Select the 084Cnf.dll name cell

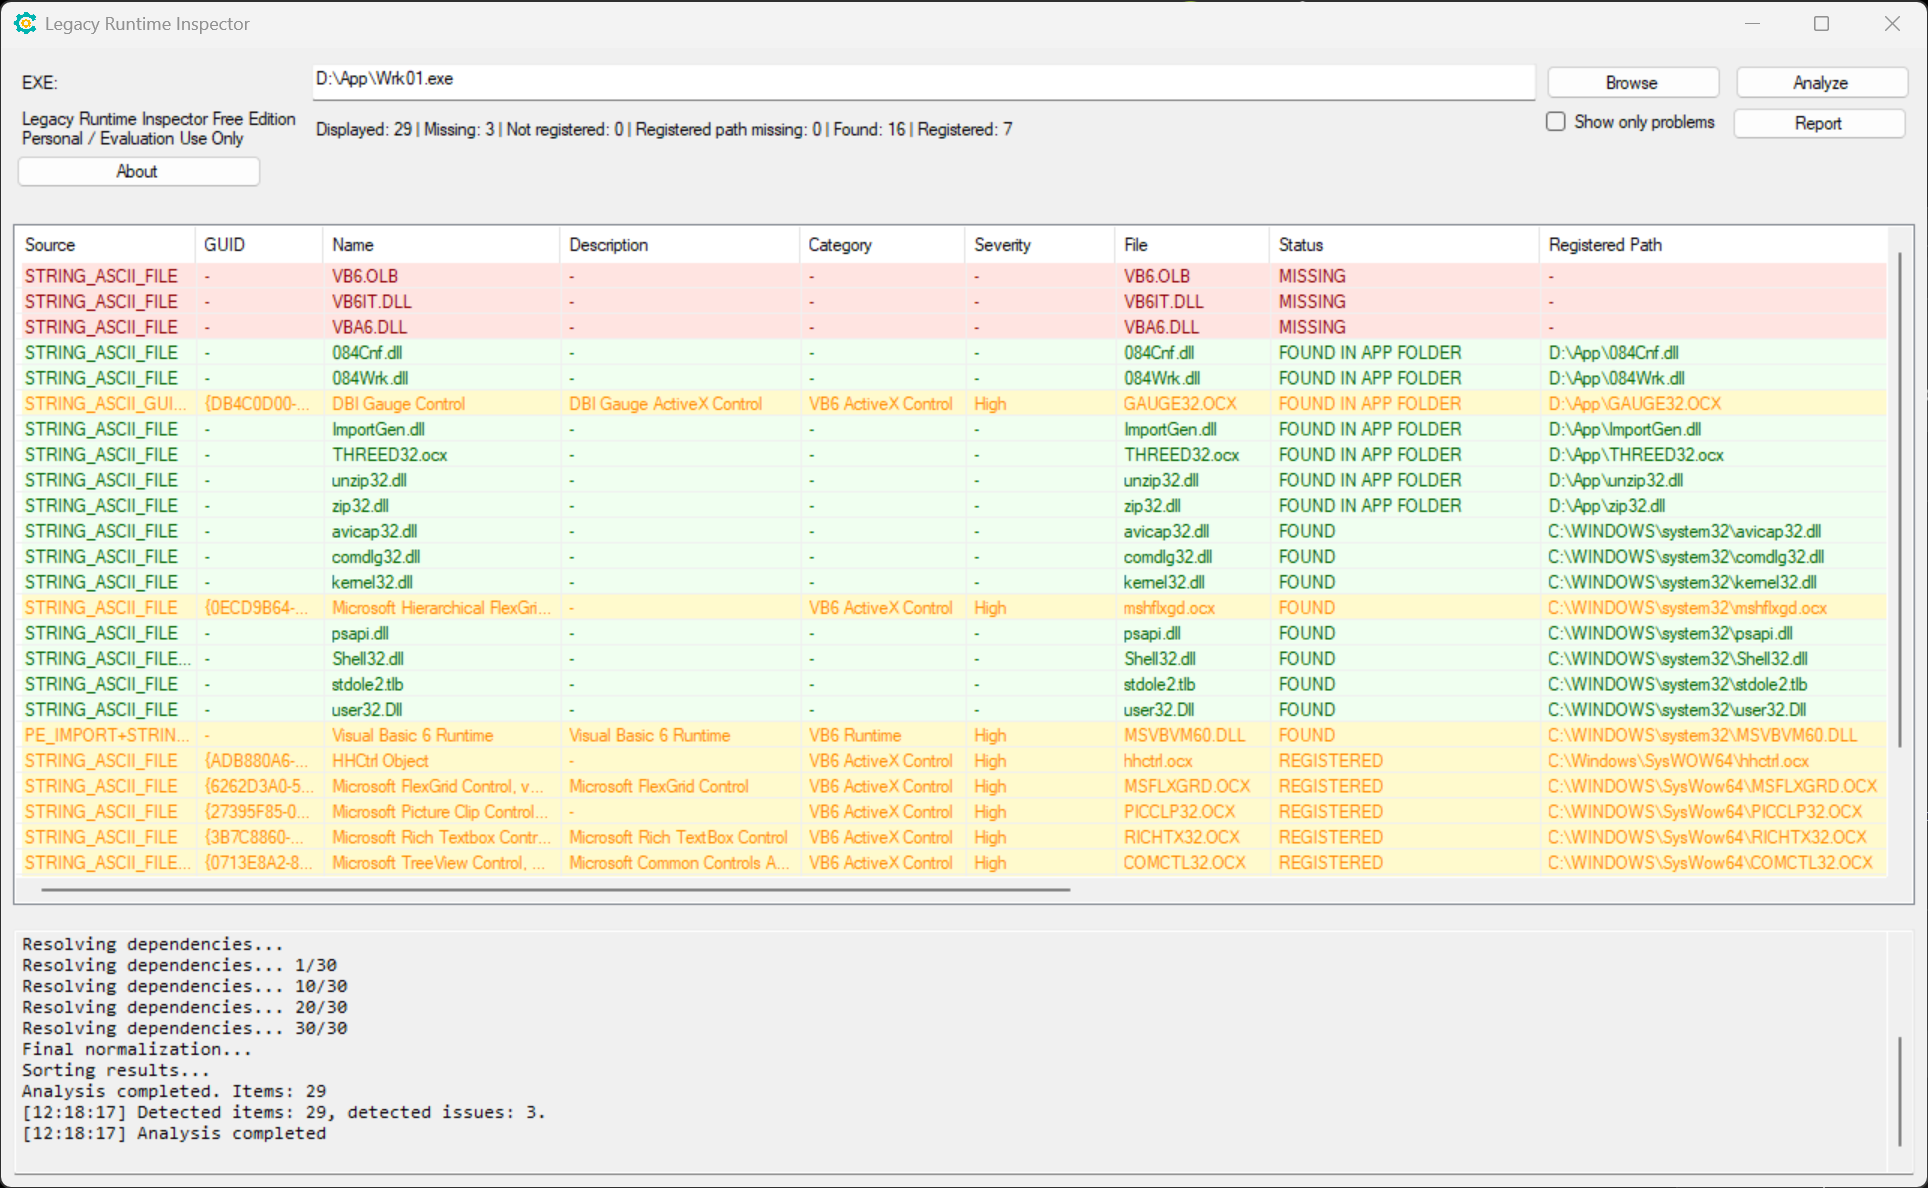click(x=441, y=353)
